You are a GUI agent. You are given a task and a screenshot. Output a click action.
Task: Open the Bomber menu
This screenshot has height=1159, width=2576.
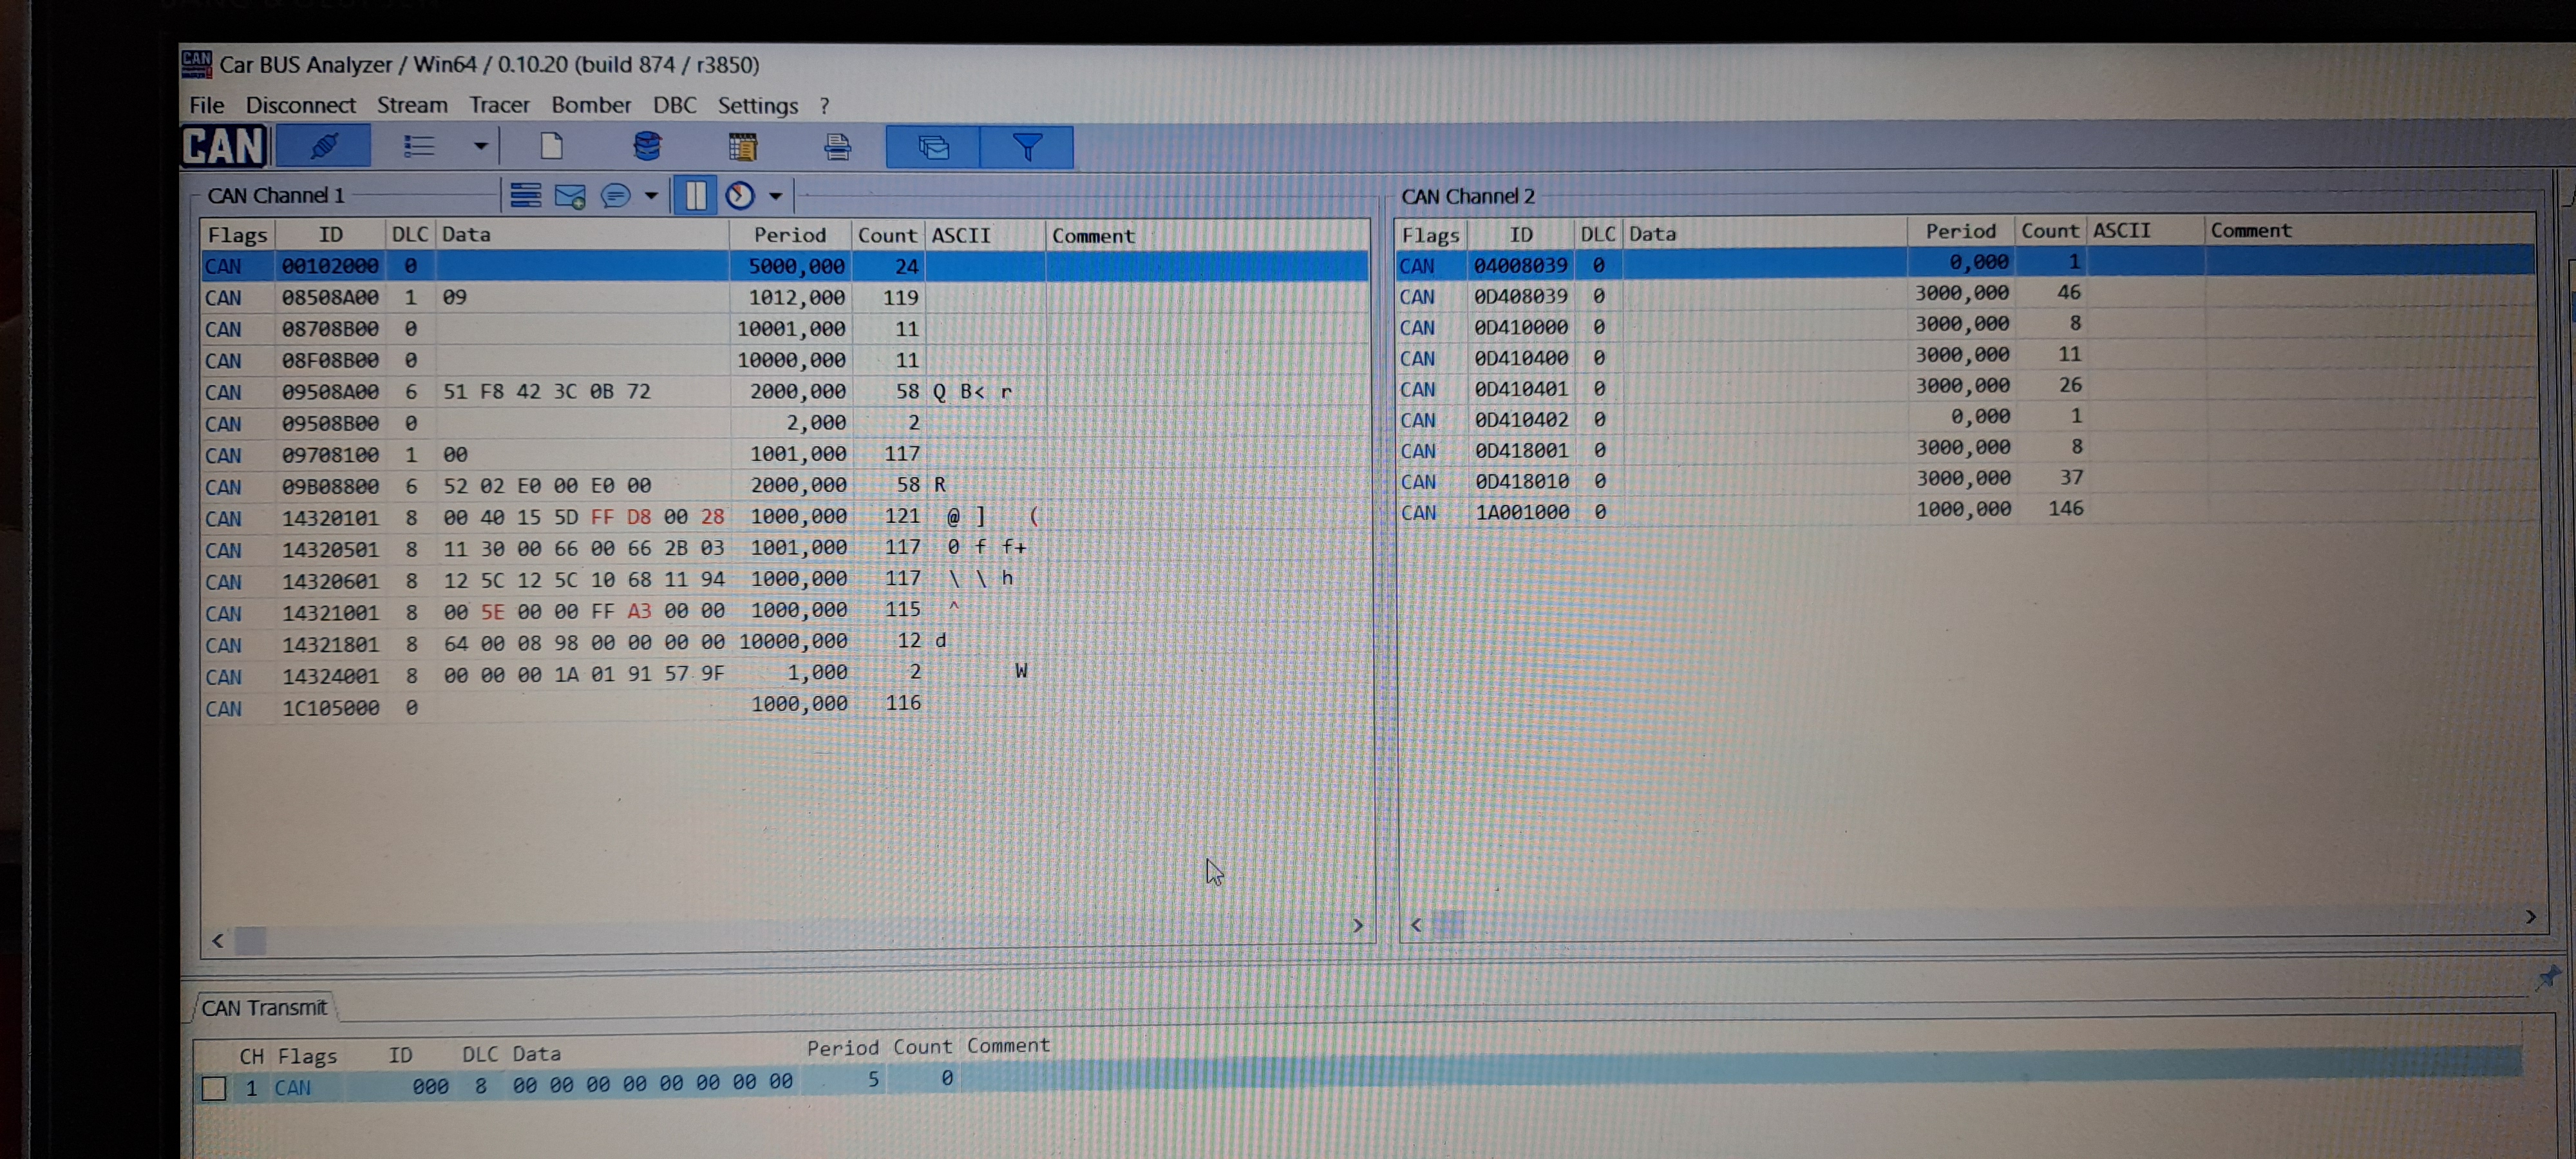click(x=590, y=105)
